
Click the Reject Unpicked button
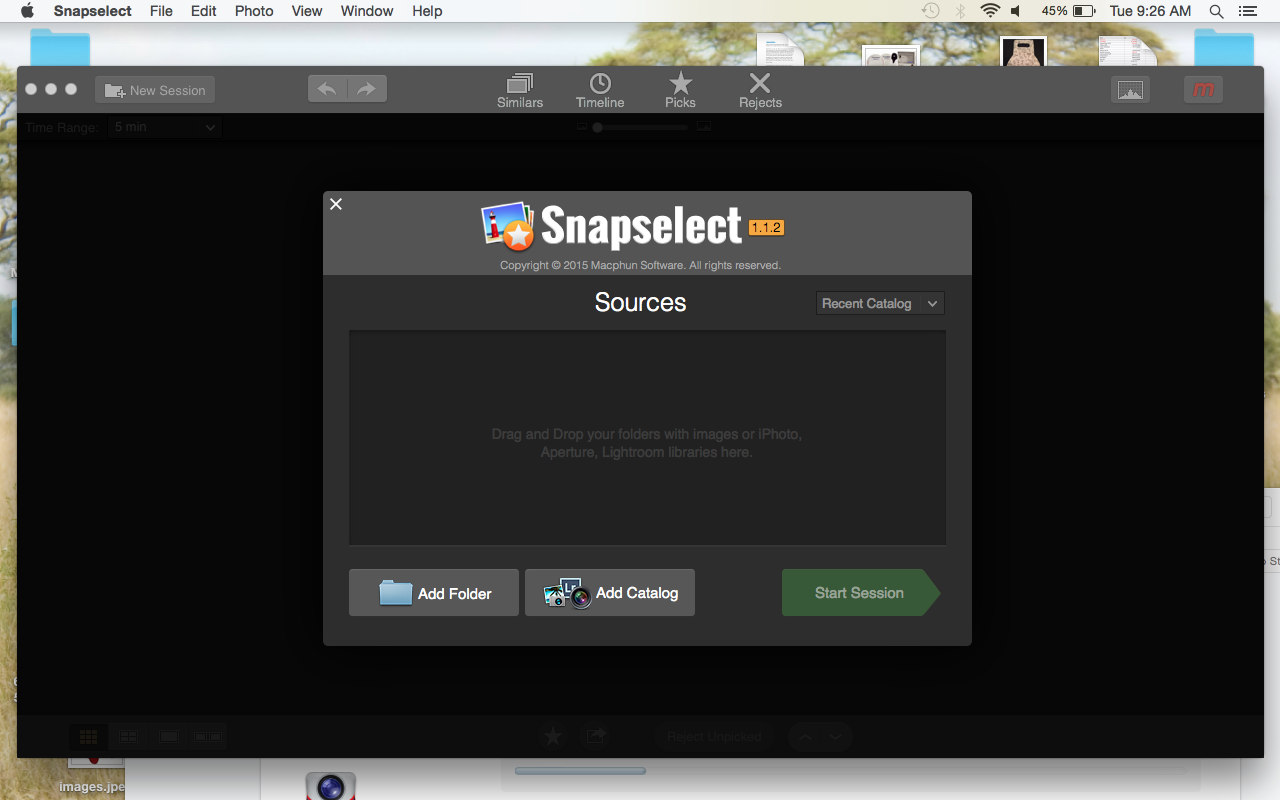(714, 737)
